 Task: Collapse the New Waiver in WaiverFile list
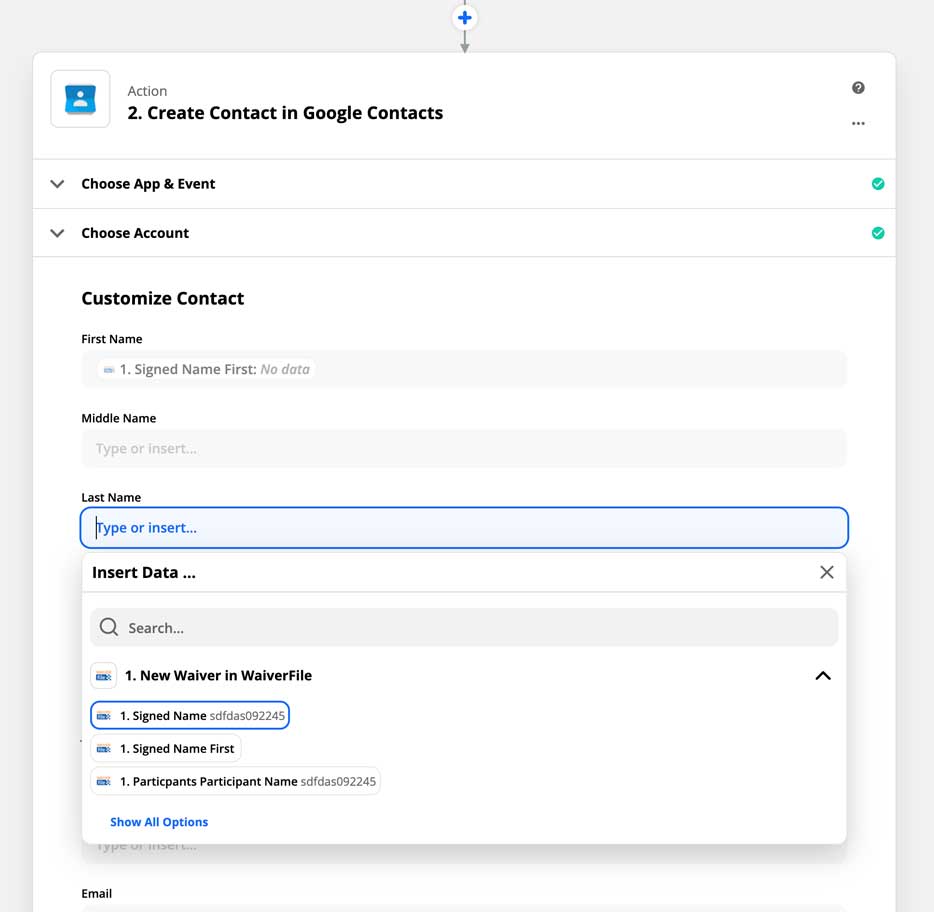[x=823, y=675]
